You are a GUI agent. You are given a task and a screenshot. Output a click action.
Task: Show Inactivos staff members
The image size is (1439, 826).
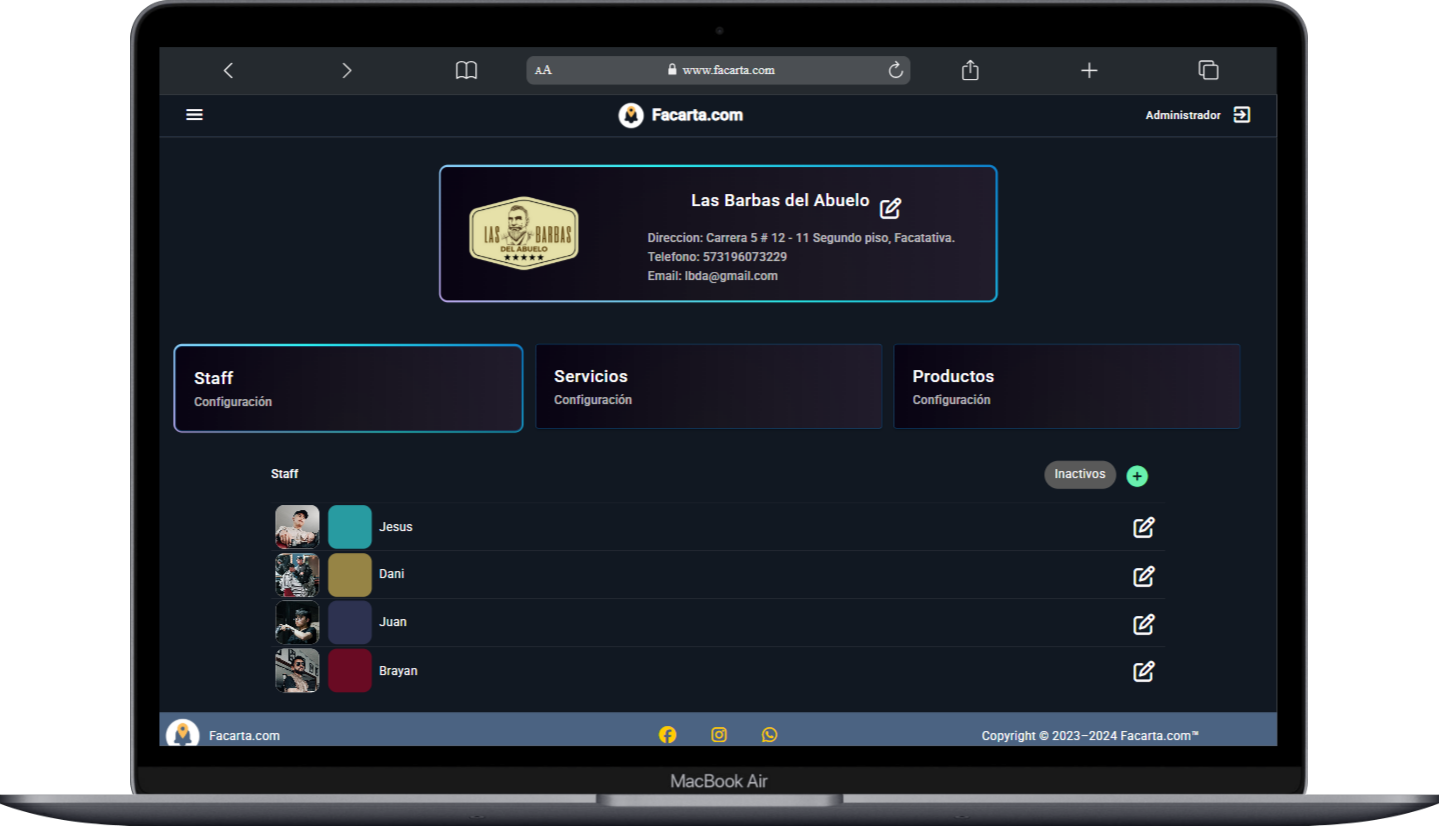(x=1080, y=474)
